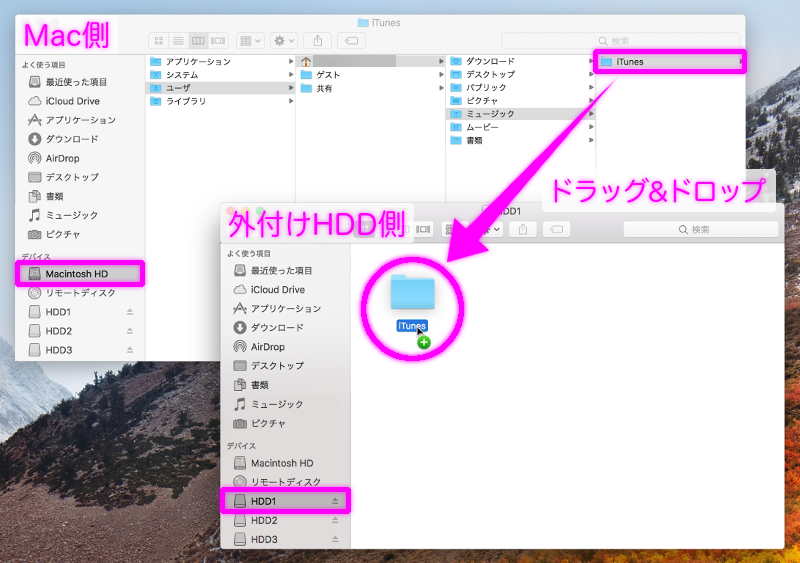Select デスクトップ folder in third column

click(521, 75)
